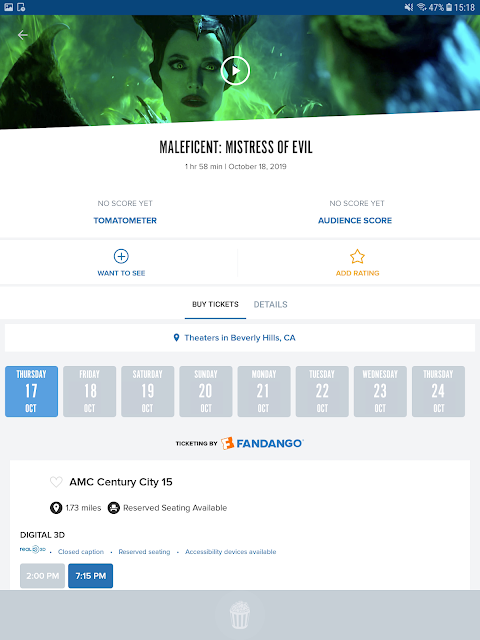The width and height of the screenshot is (480, 640).
Task: Select Thursday 24 Oct
Action: pos(438,391)
